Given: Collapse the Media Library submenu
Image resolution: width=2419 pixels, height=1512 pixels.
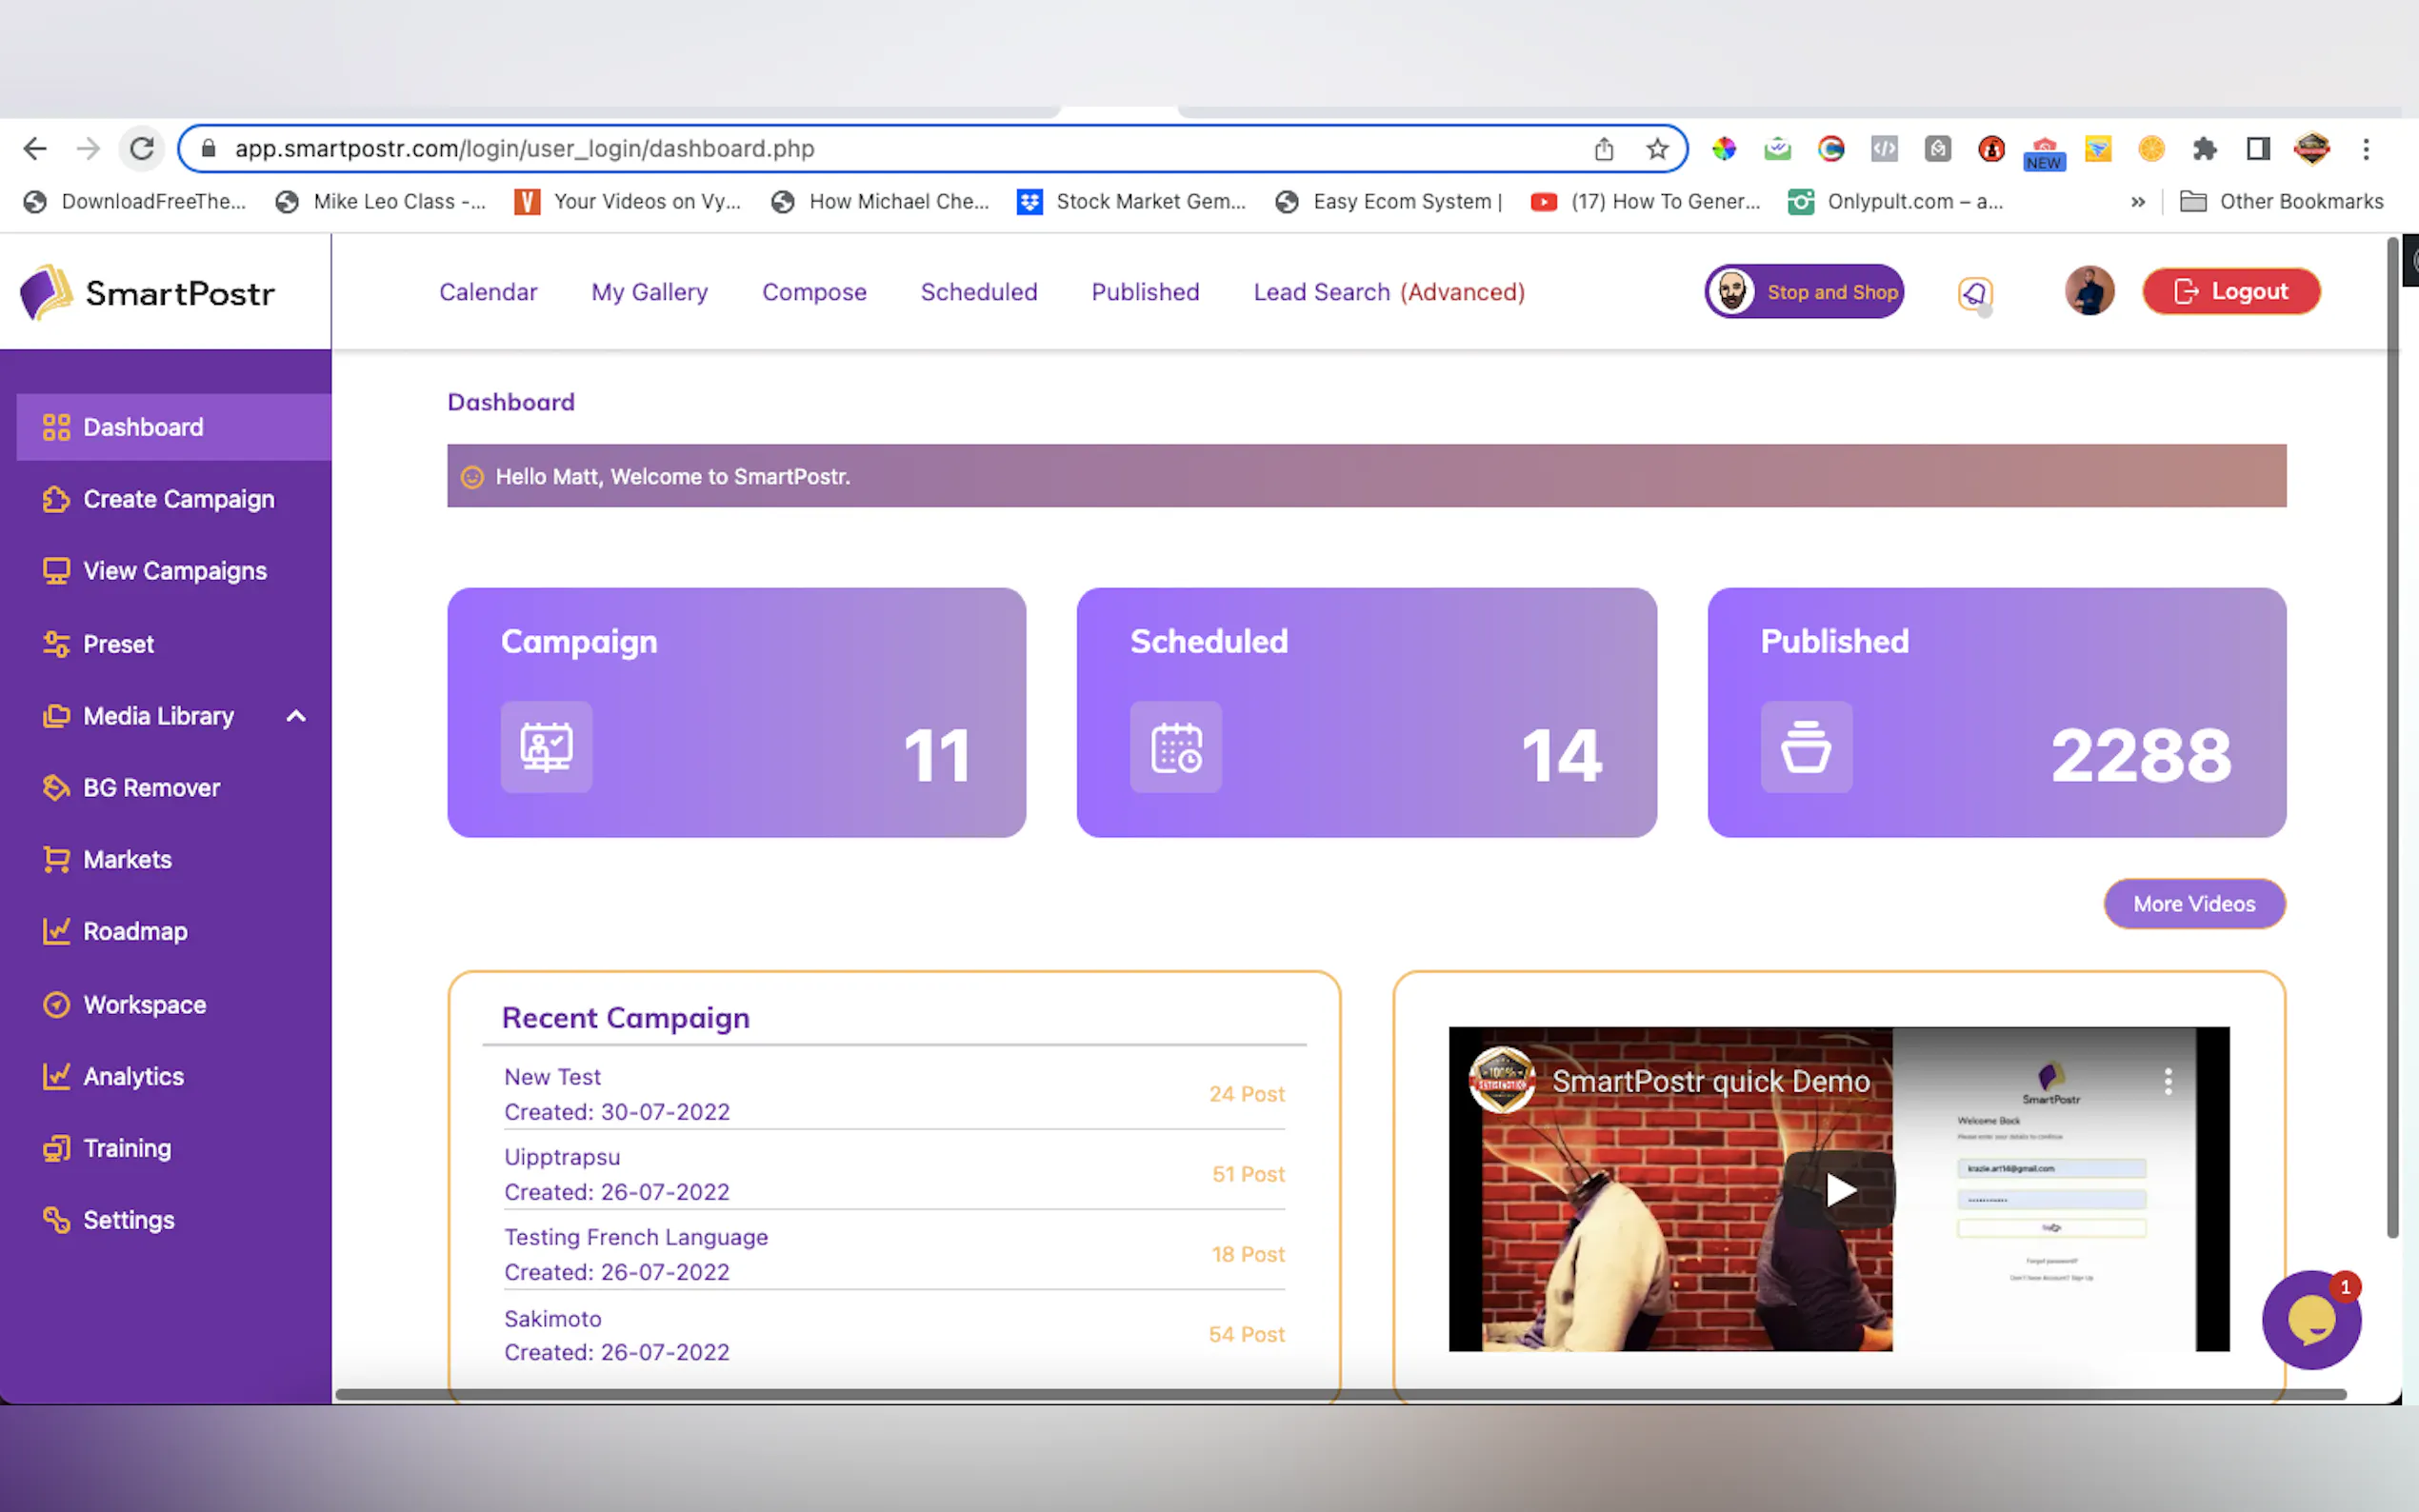Looking at the screenshot, I should 296,716.
